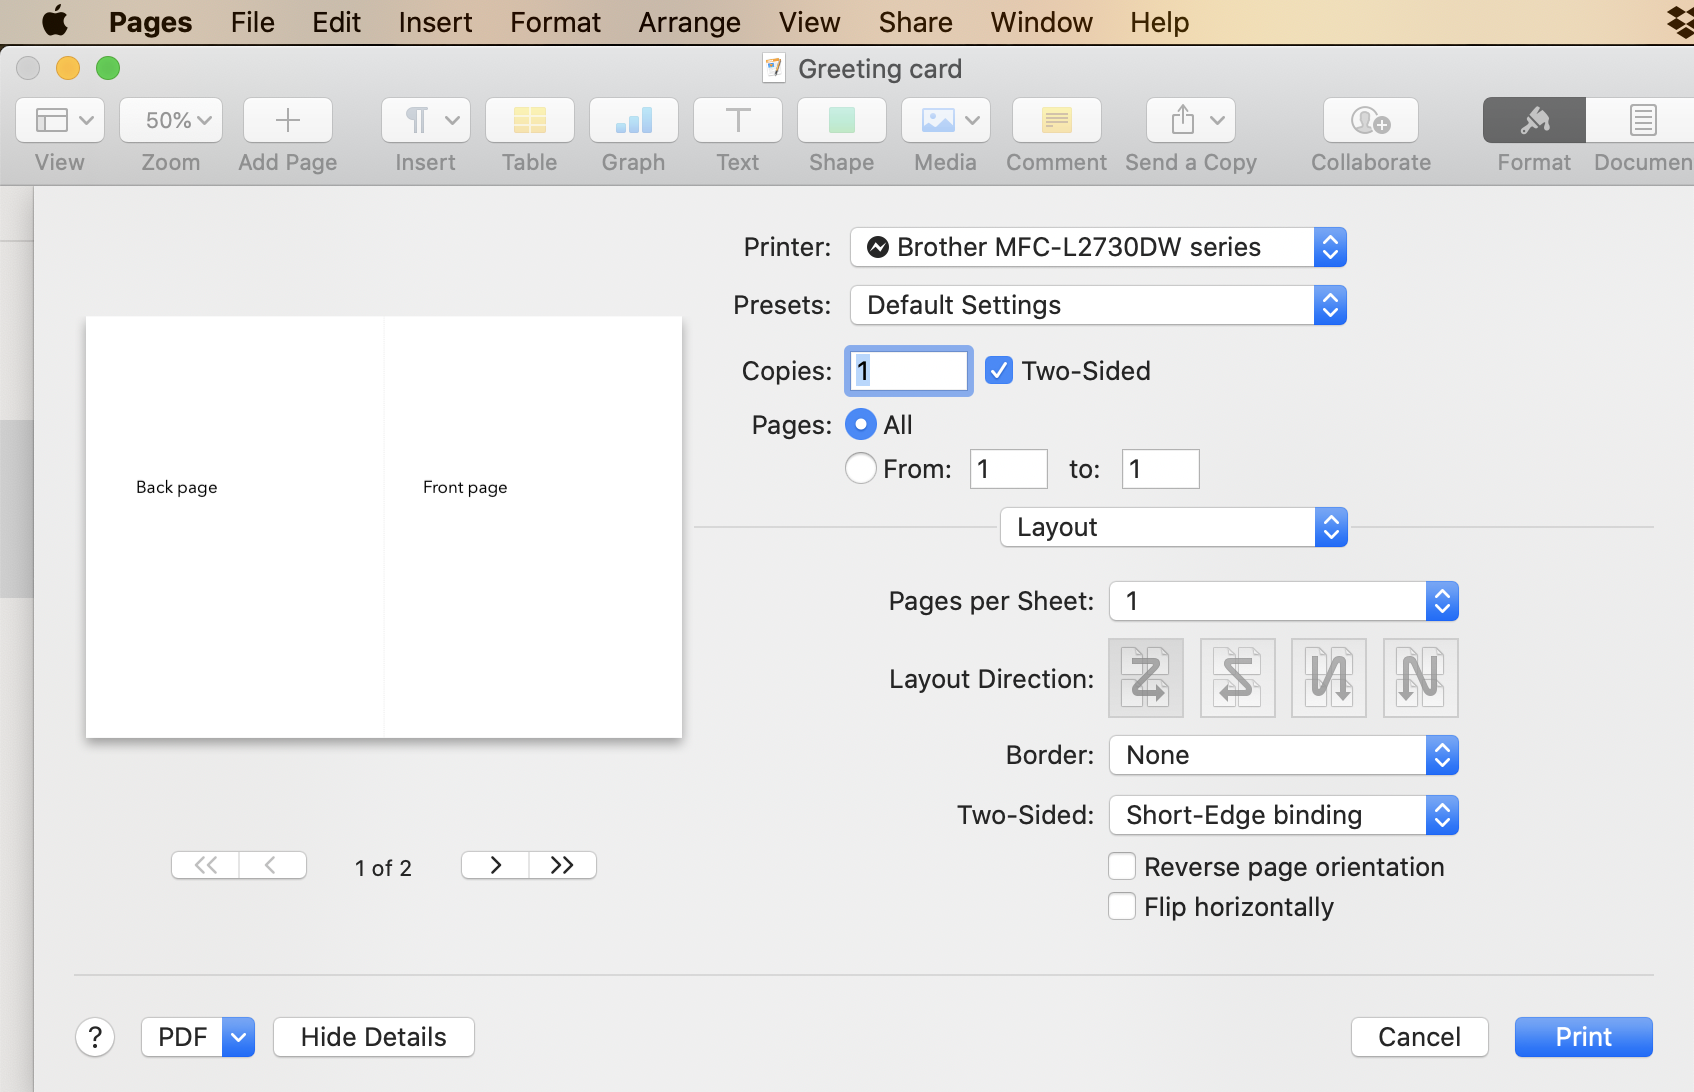
Task: Select the All pages radio button
Action: tap(861, 425)
